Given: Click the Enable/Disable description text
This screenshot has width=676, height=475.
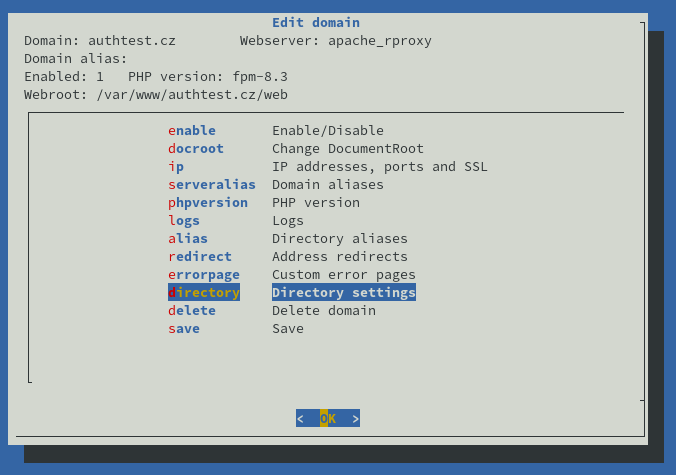Looking at the screenshot, I should [328, 131].
